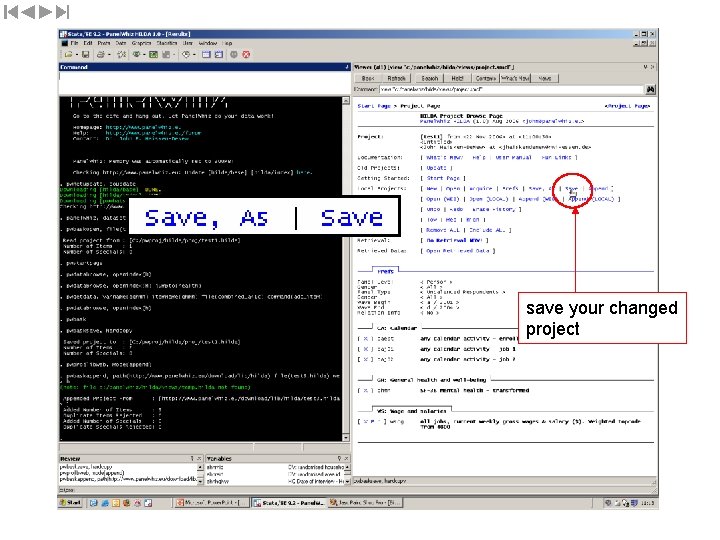Screen dimensions: 720x540
Task: Click the Data Editor toolbar icon
Action: (x=206, y=55)
